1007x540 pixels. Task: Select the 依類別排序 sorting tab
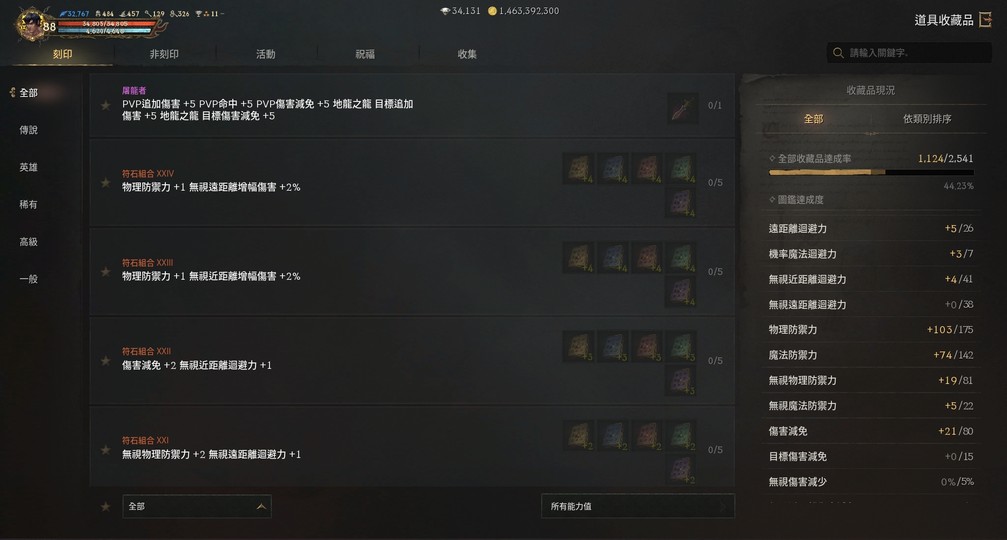pyautogui.click(x=927, y=119)
